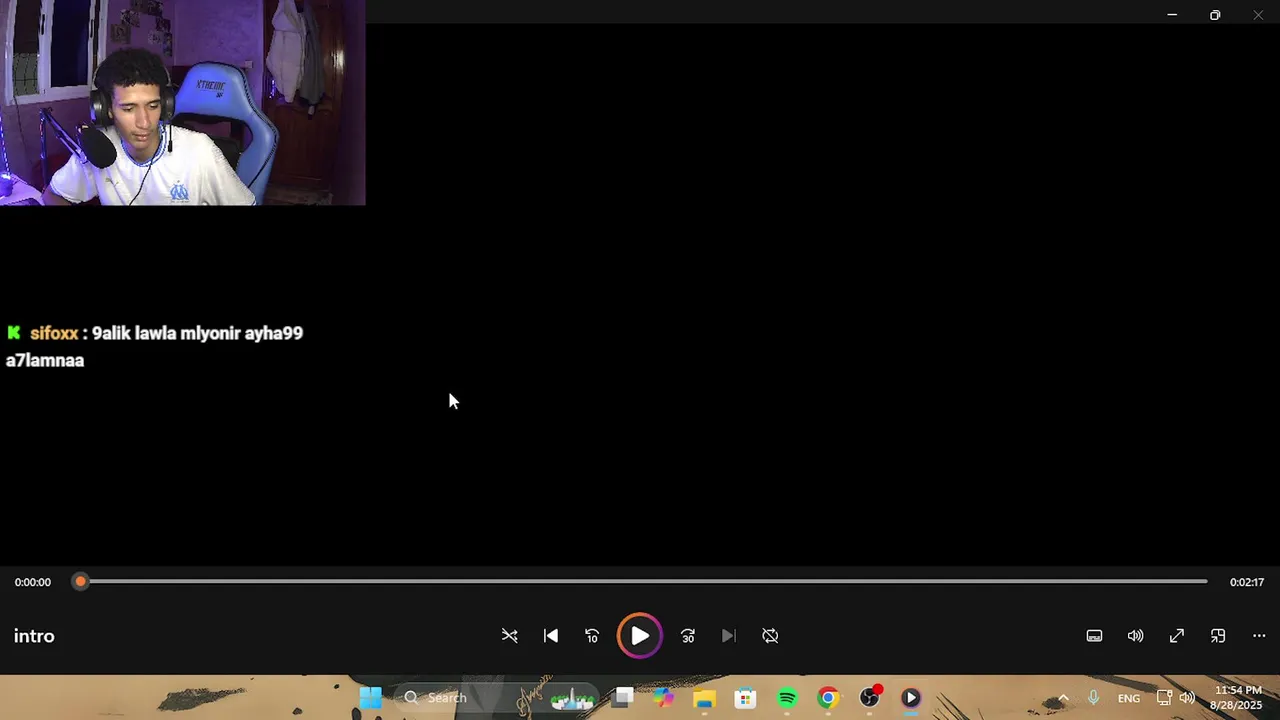Open the volume control

[x=1136, y=636]
